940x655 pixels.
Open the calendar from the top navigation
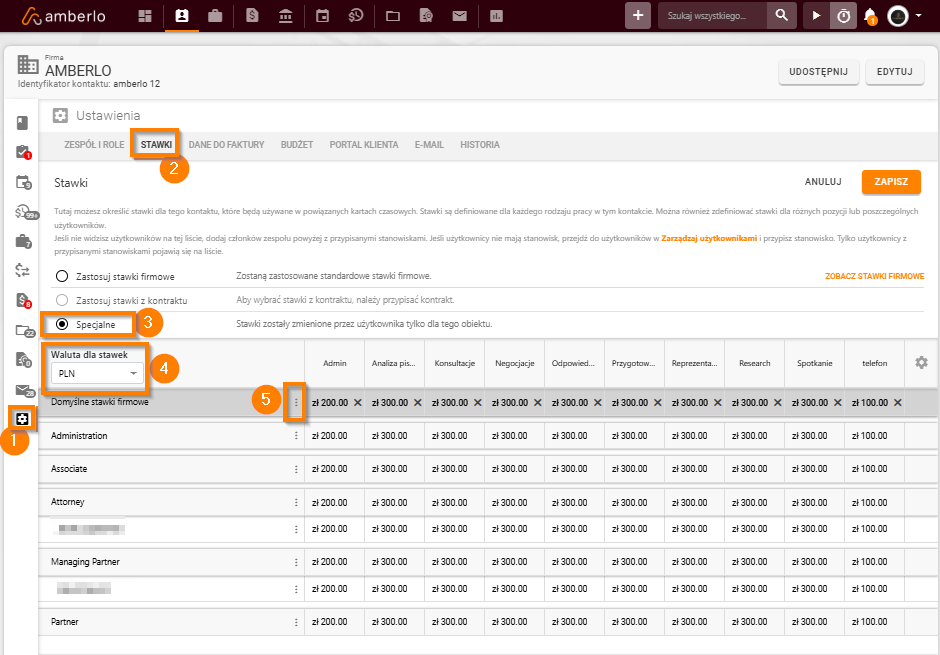click(323, 16)
